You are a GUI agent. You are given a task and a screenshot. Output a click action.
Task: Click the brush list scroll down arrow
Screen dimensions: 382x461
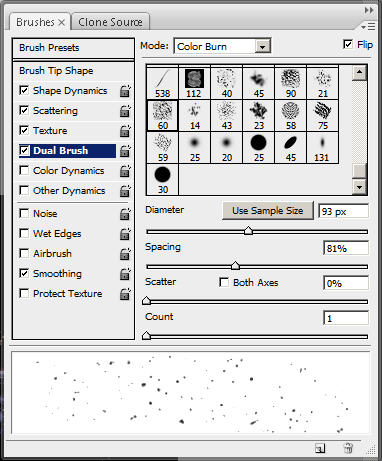[359, 187]
